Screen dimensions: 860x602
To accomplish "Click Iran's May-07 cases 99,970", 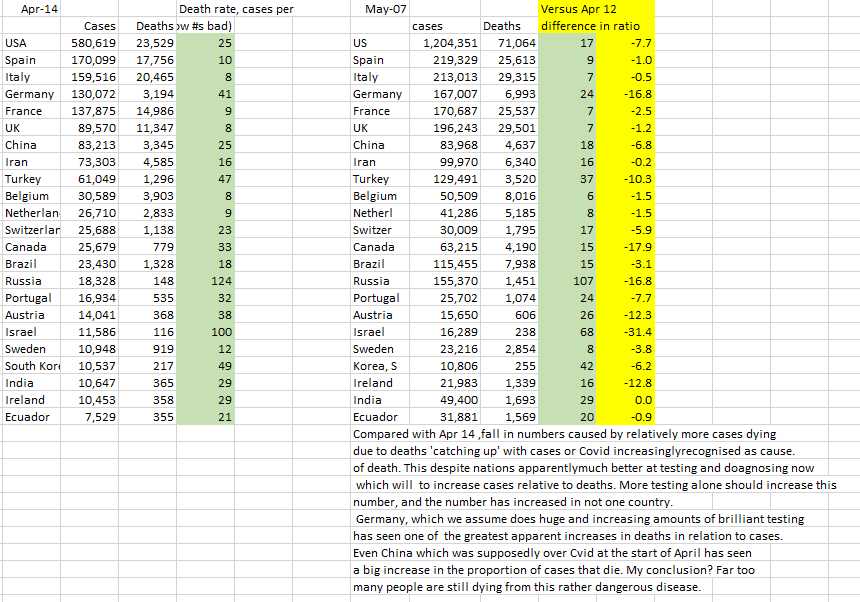I will [459, 162].
